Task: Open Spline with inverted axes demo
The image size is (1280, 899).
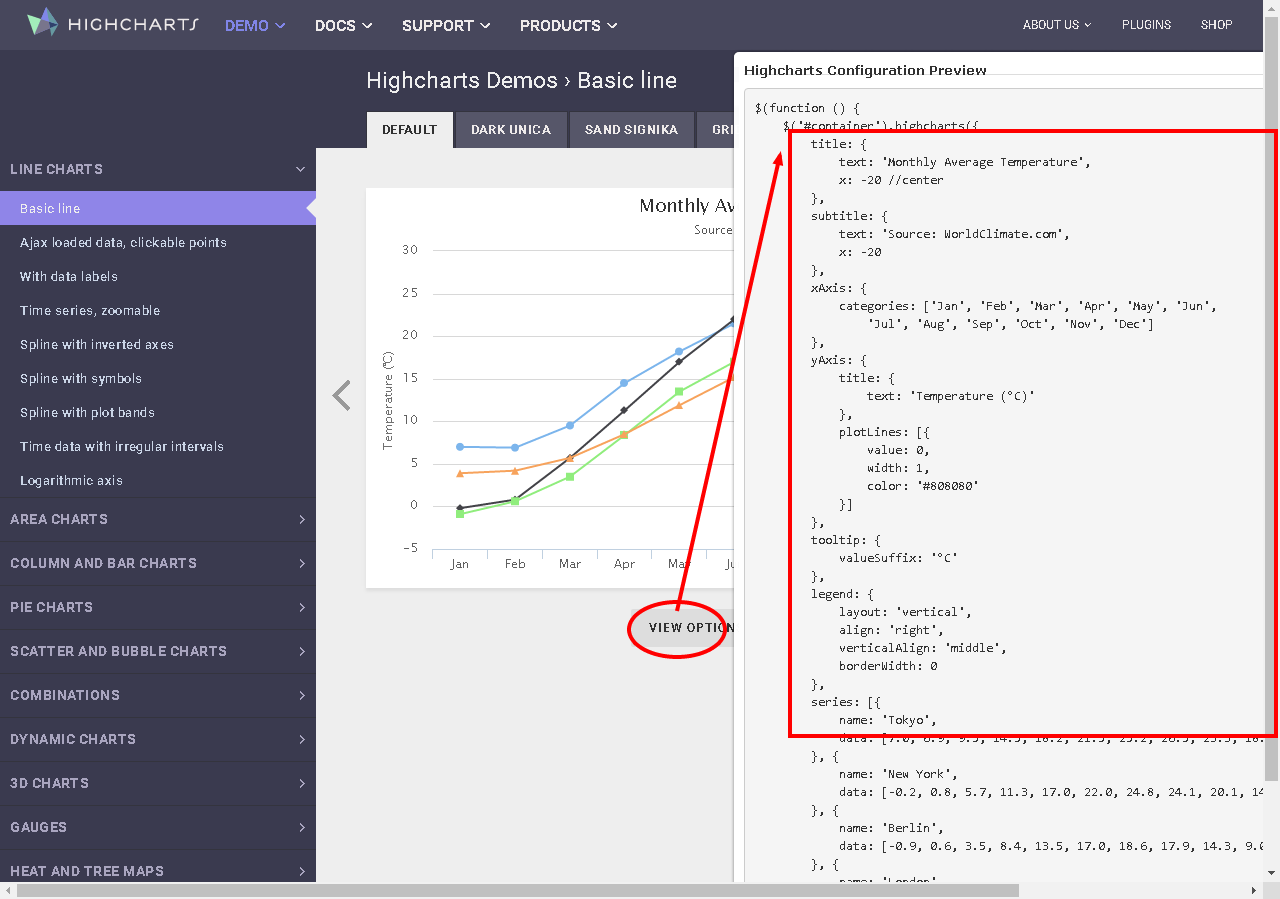Action: (x=97, y=344)
